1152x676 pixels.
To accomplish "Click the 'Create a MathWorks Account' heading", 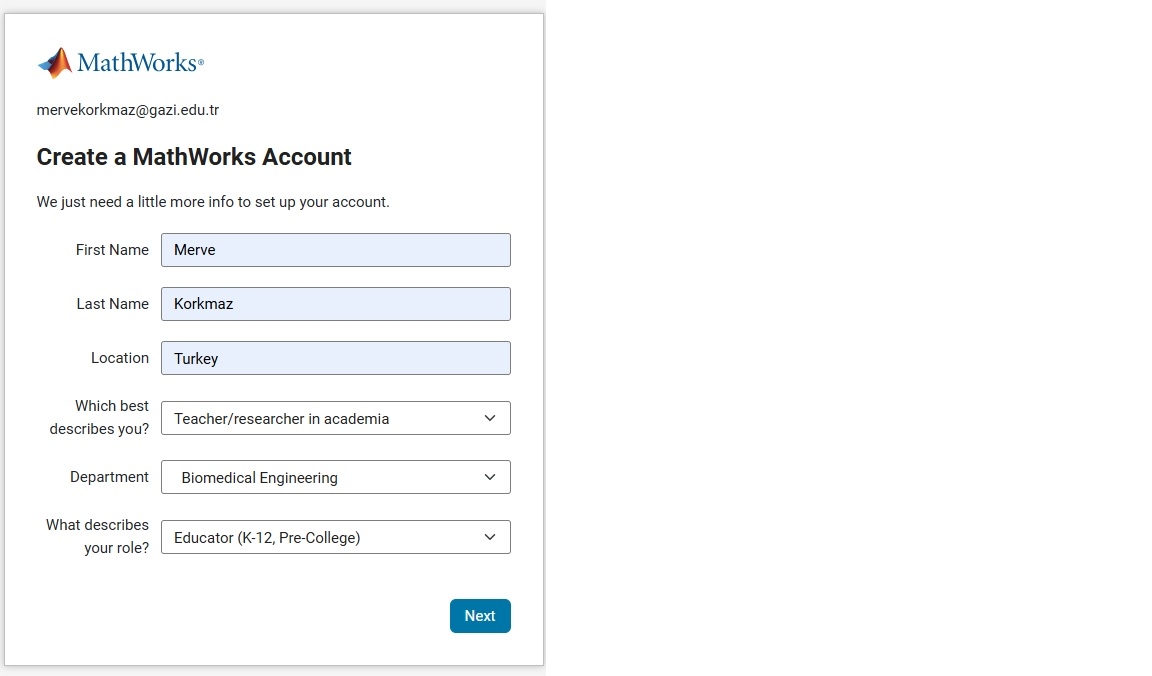I will click(x=194, y=157).
